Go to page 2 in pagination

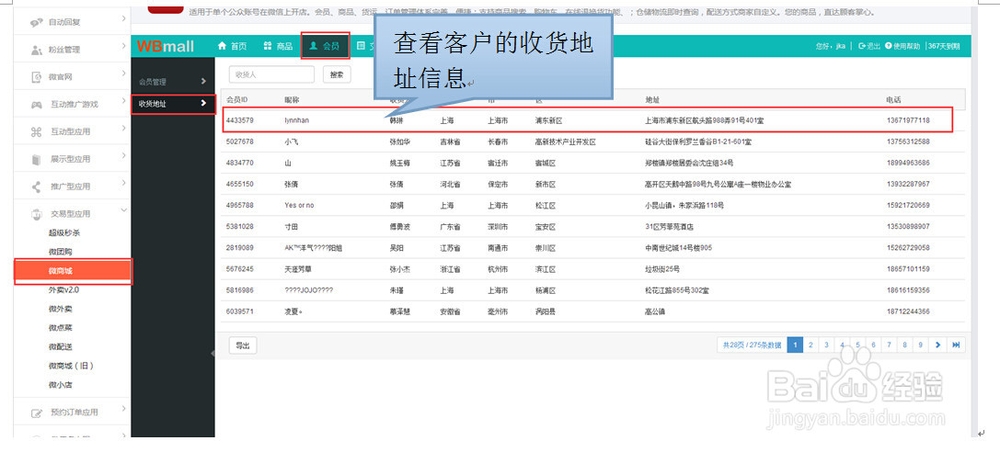[811, 345]
